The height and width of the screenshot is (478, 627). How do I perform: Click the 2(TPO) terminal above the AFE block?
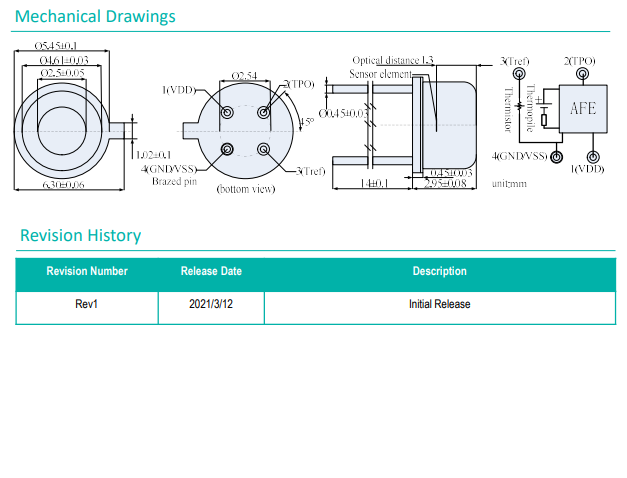(582, 73)
